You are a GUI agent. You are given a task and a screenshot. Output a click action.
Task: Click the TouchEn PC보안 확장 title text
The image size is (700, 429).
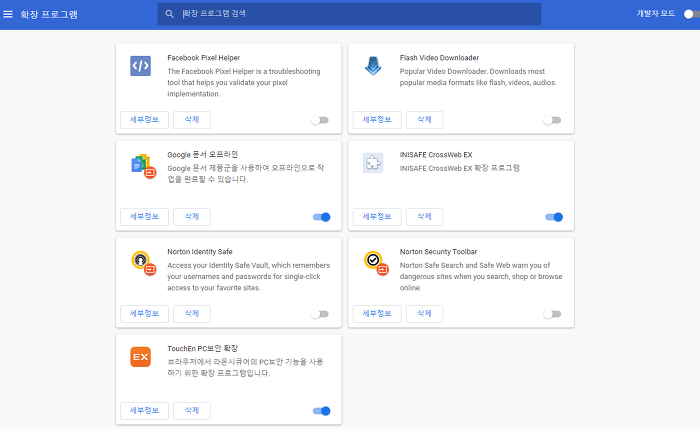[203, 348]
